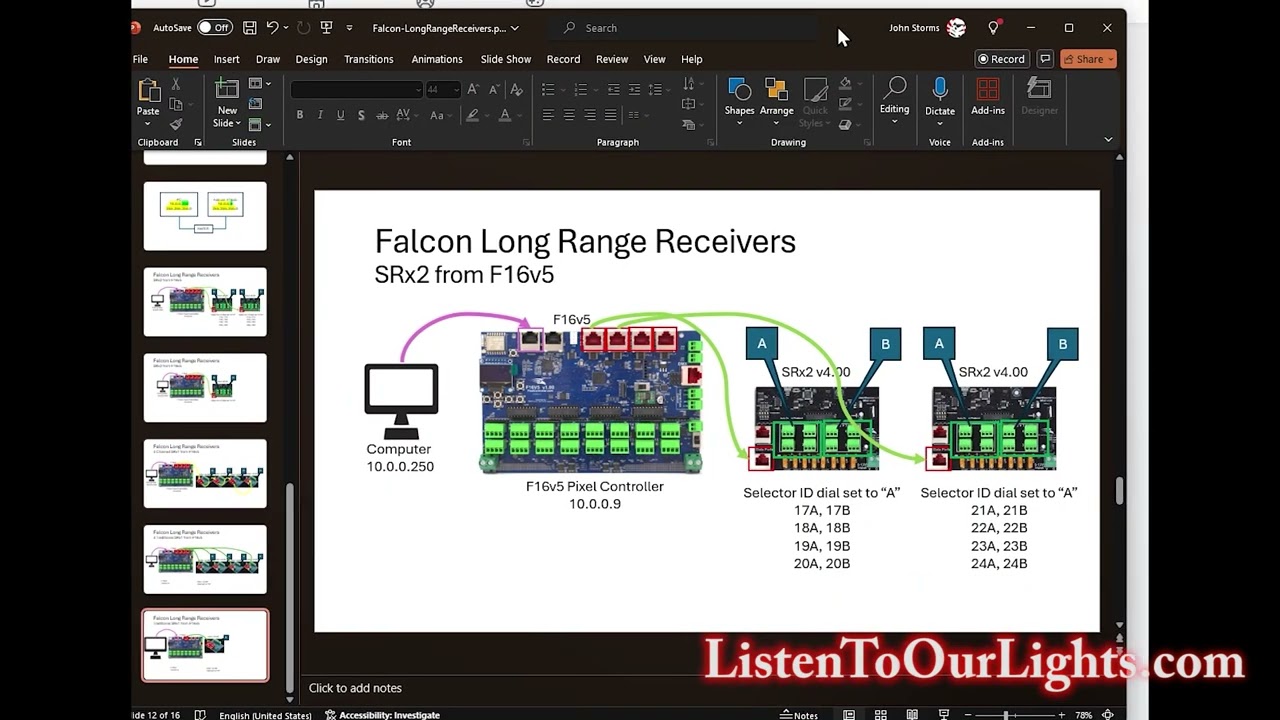
Task: Select the Format Painter brush icon
Action: point(176,124)
